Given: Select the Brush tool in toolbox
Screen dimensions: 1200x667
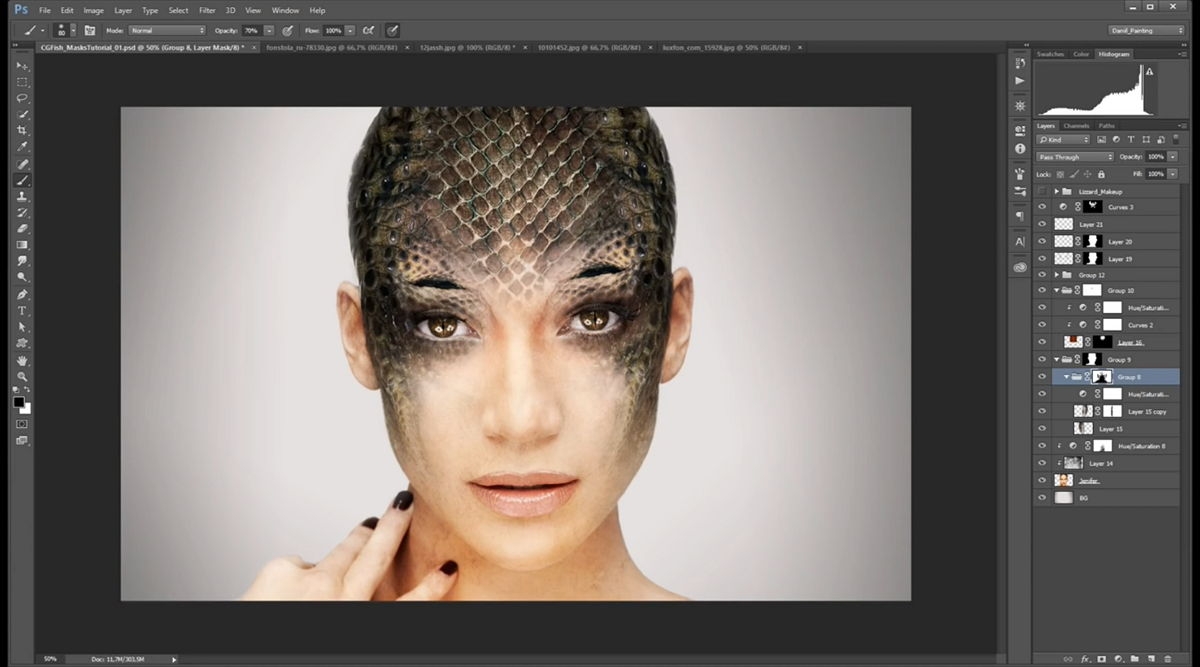Looking at the screenshot, I should pos(22,180).
